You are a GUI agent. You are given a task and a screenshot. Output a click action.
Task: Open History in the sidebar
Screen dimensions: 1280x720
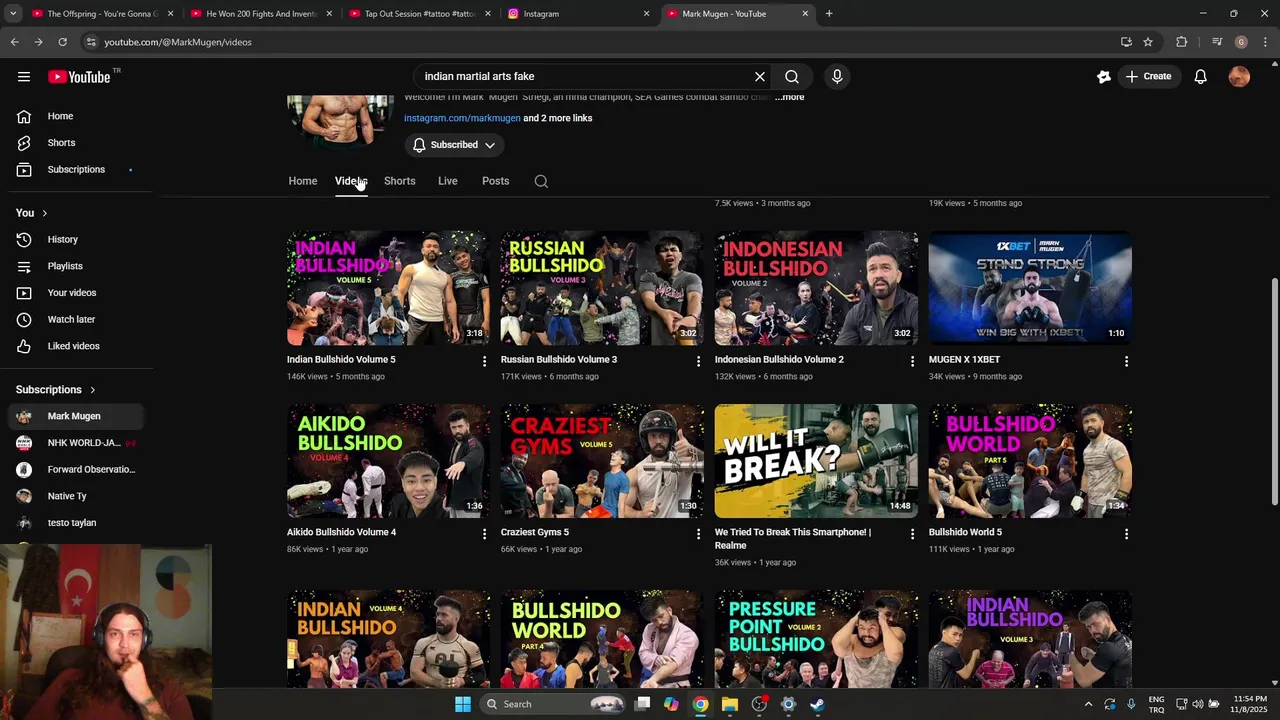coord(76,239)
